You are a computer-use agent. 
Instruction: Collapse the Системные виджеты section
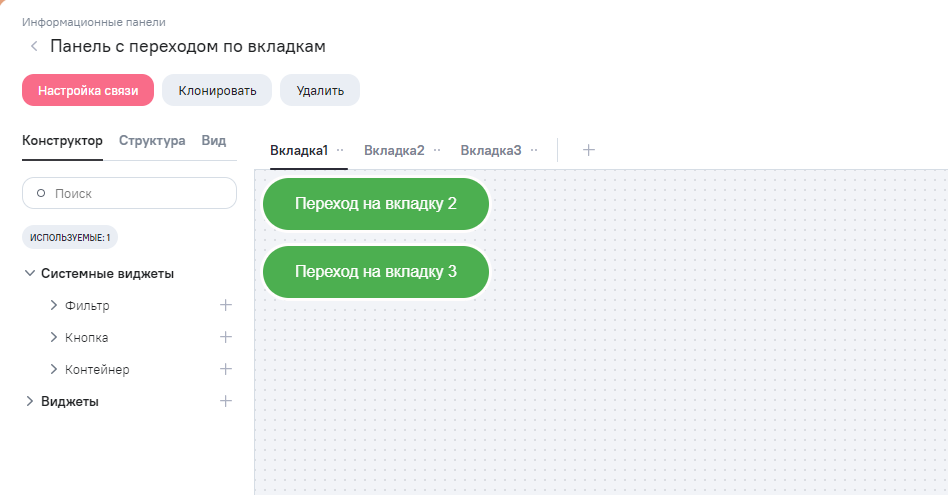coord(30,273)
